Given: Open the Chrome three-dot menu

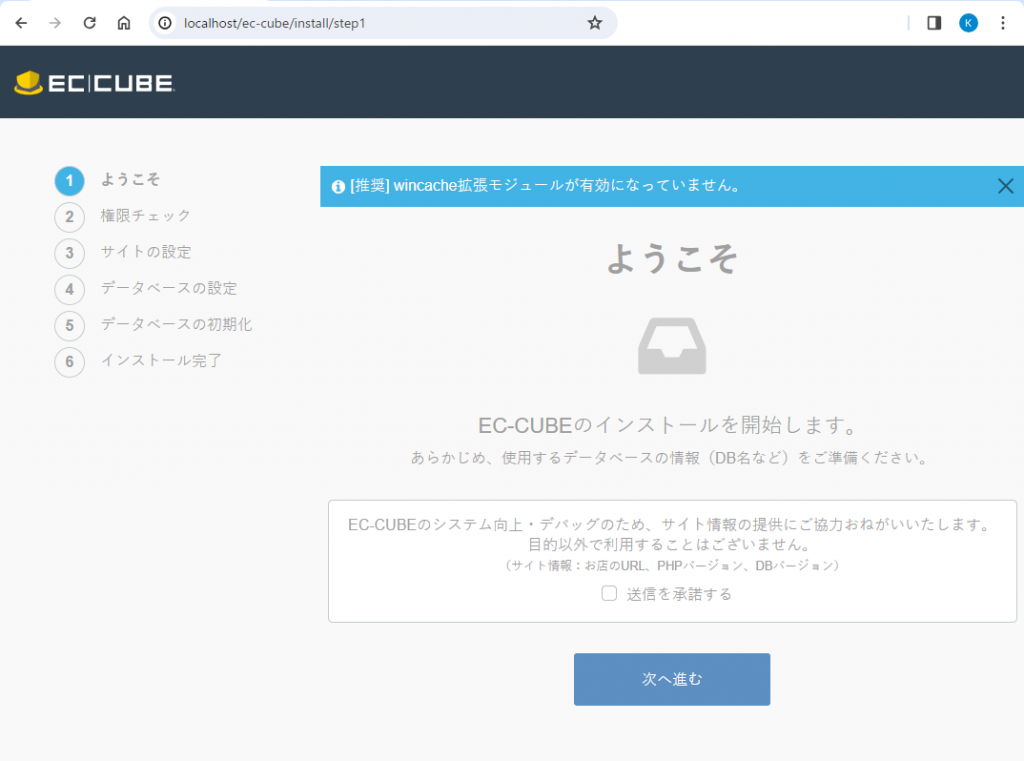Looking at the screenshot, I should [1003, 23].
